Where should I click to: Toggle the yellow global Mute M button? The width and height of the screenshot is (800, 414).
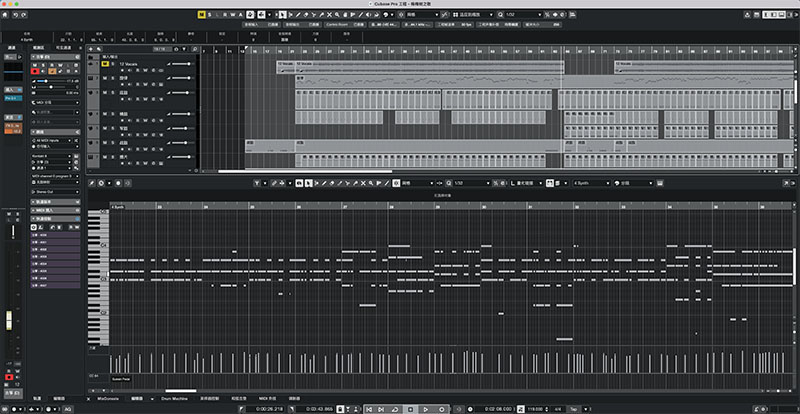point(201,15)
